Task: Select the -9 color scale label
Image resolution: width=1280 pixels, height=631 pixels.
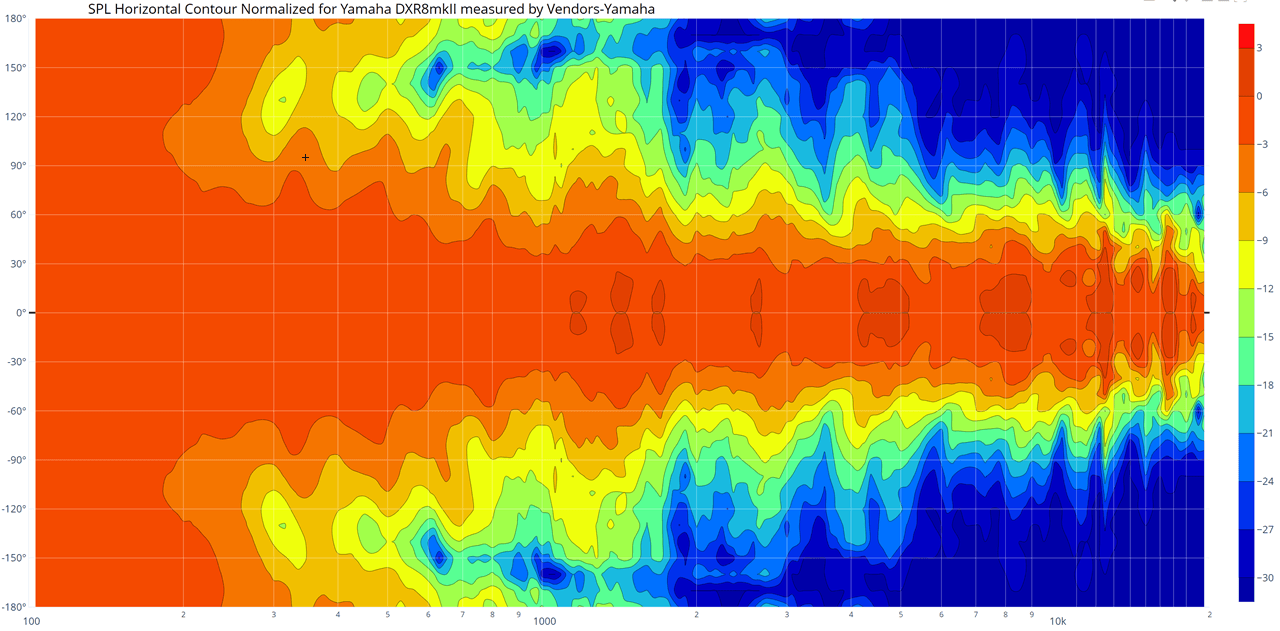Action: [1264, 240]
